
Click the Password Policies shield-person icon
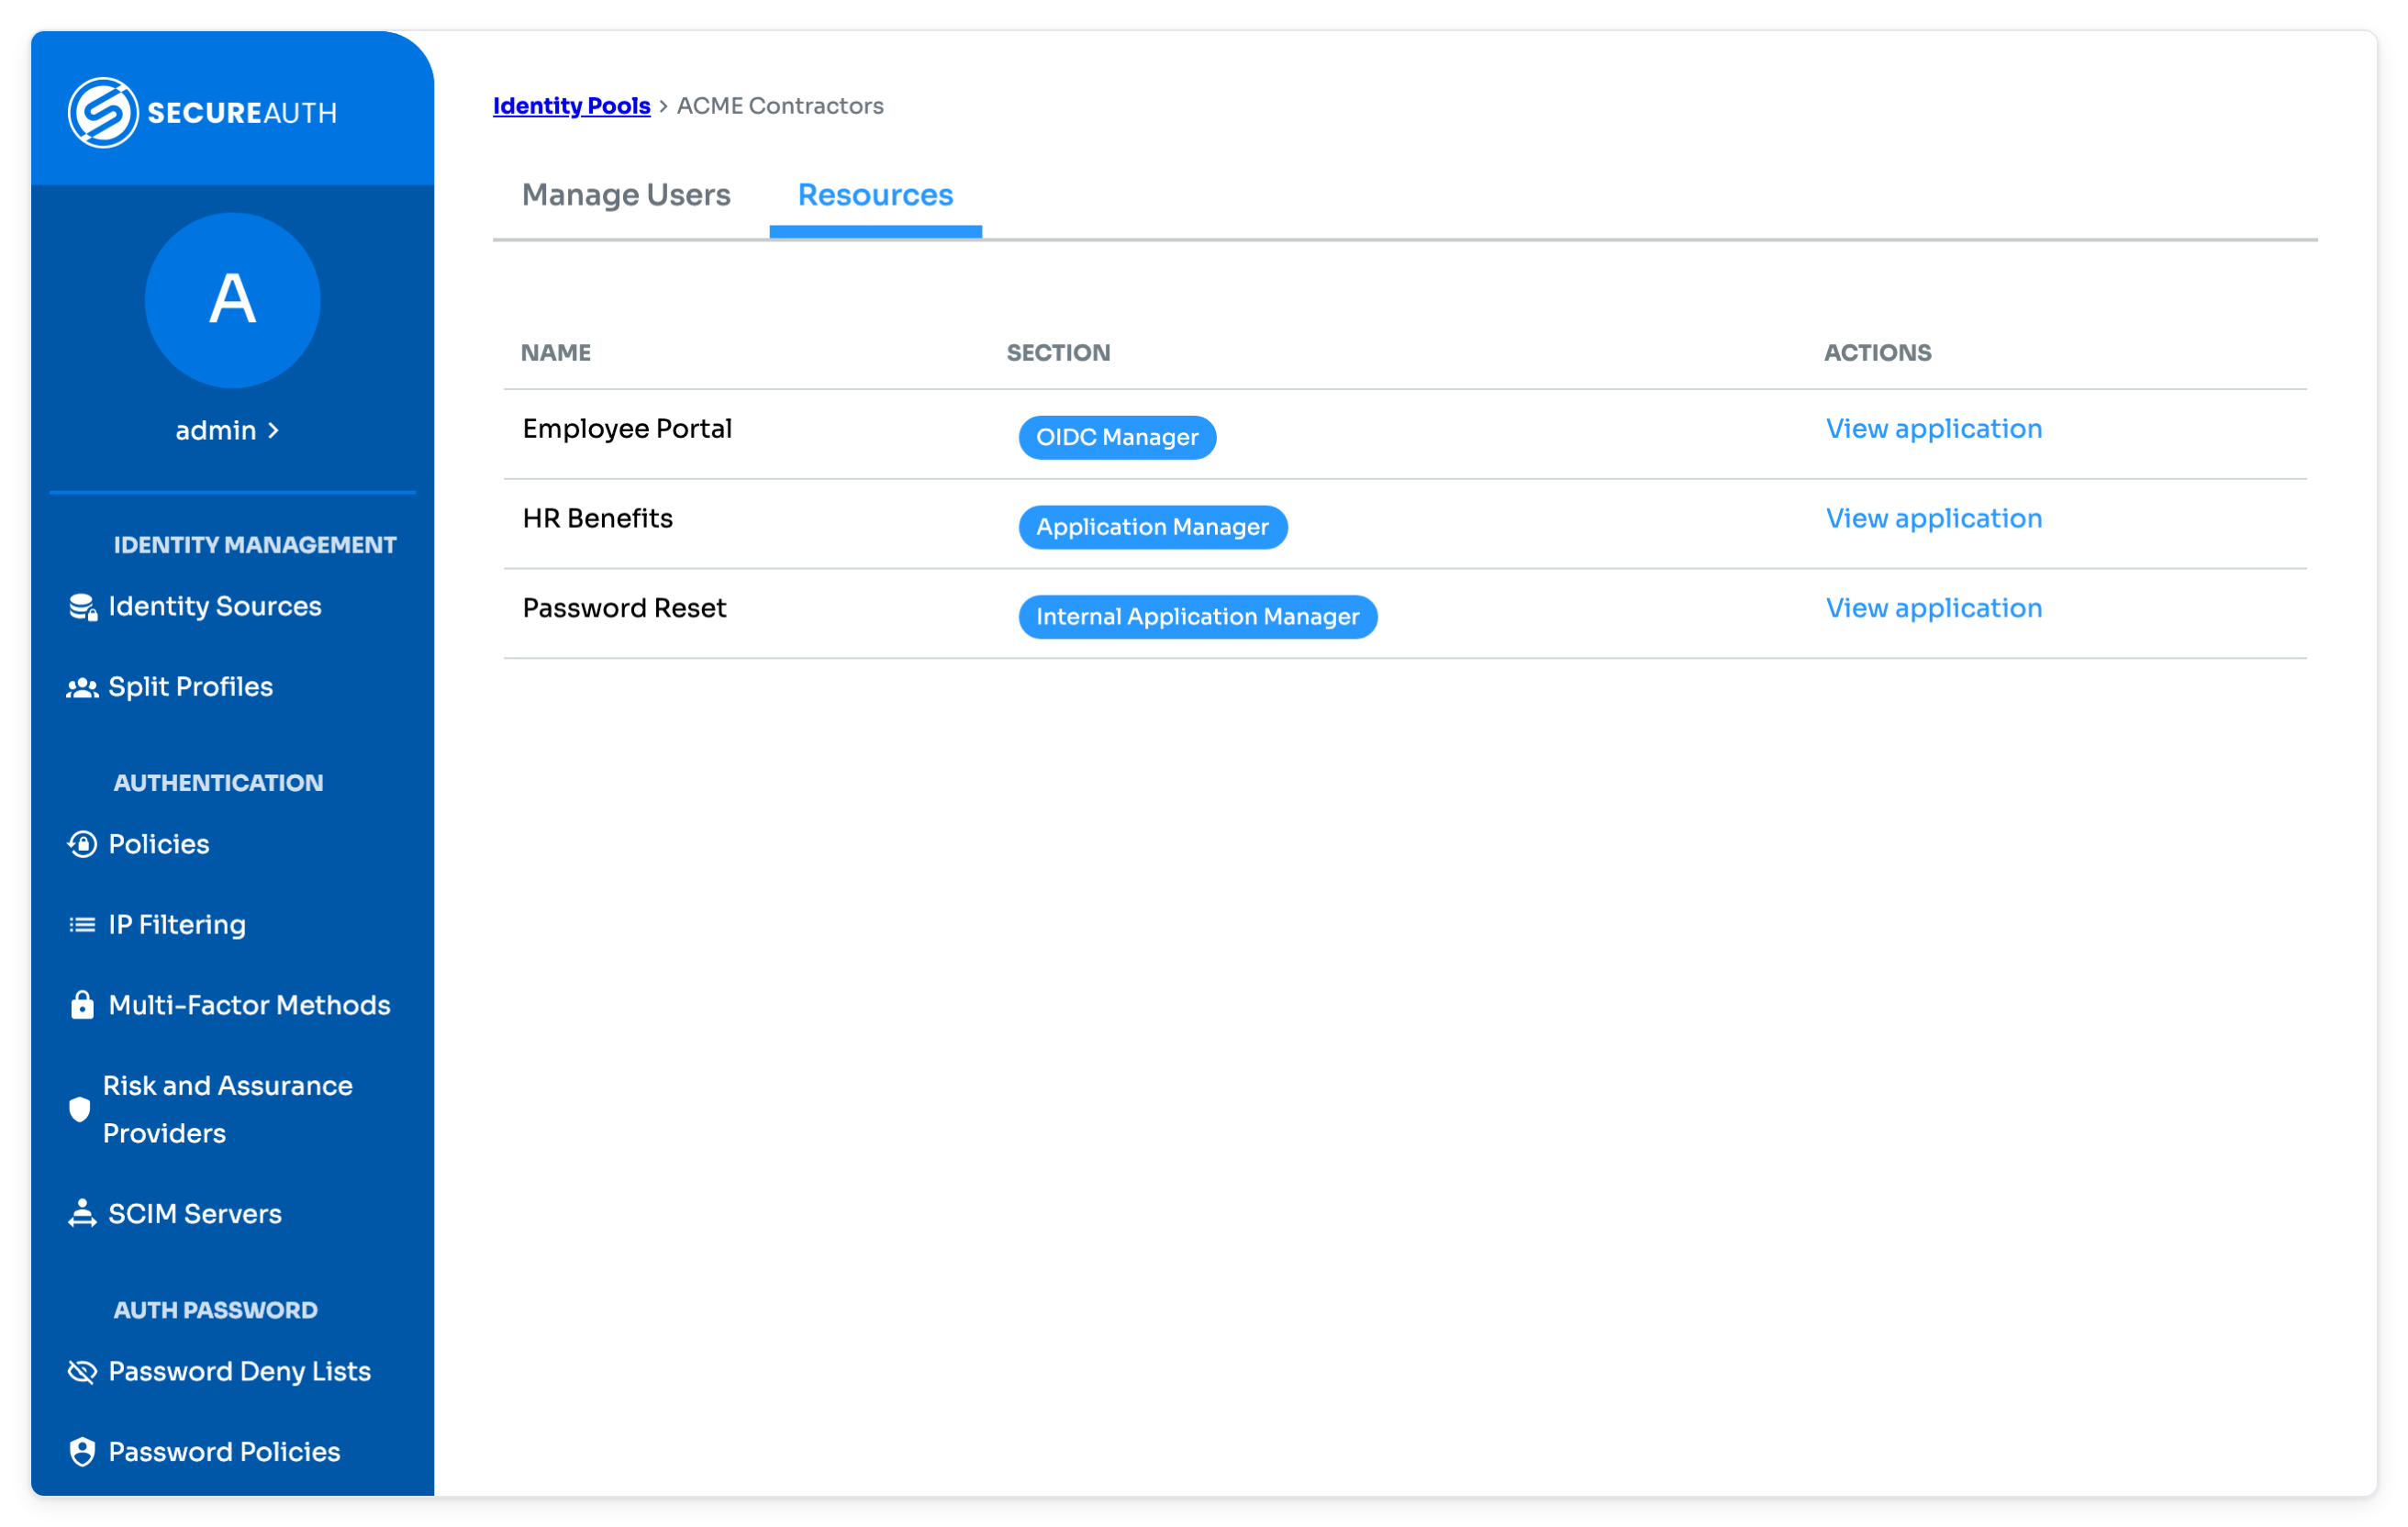(82, 1452)
